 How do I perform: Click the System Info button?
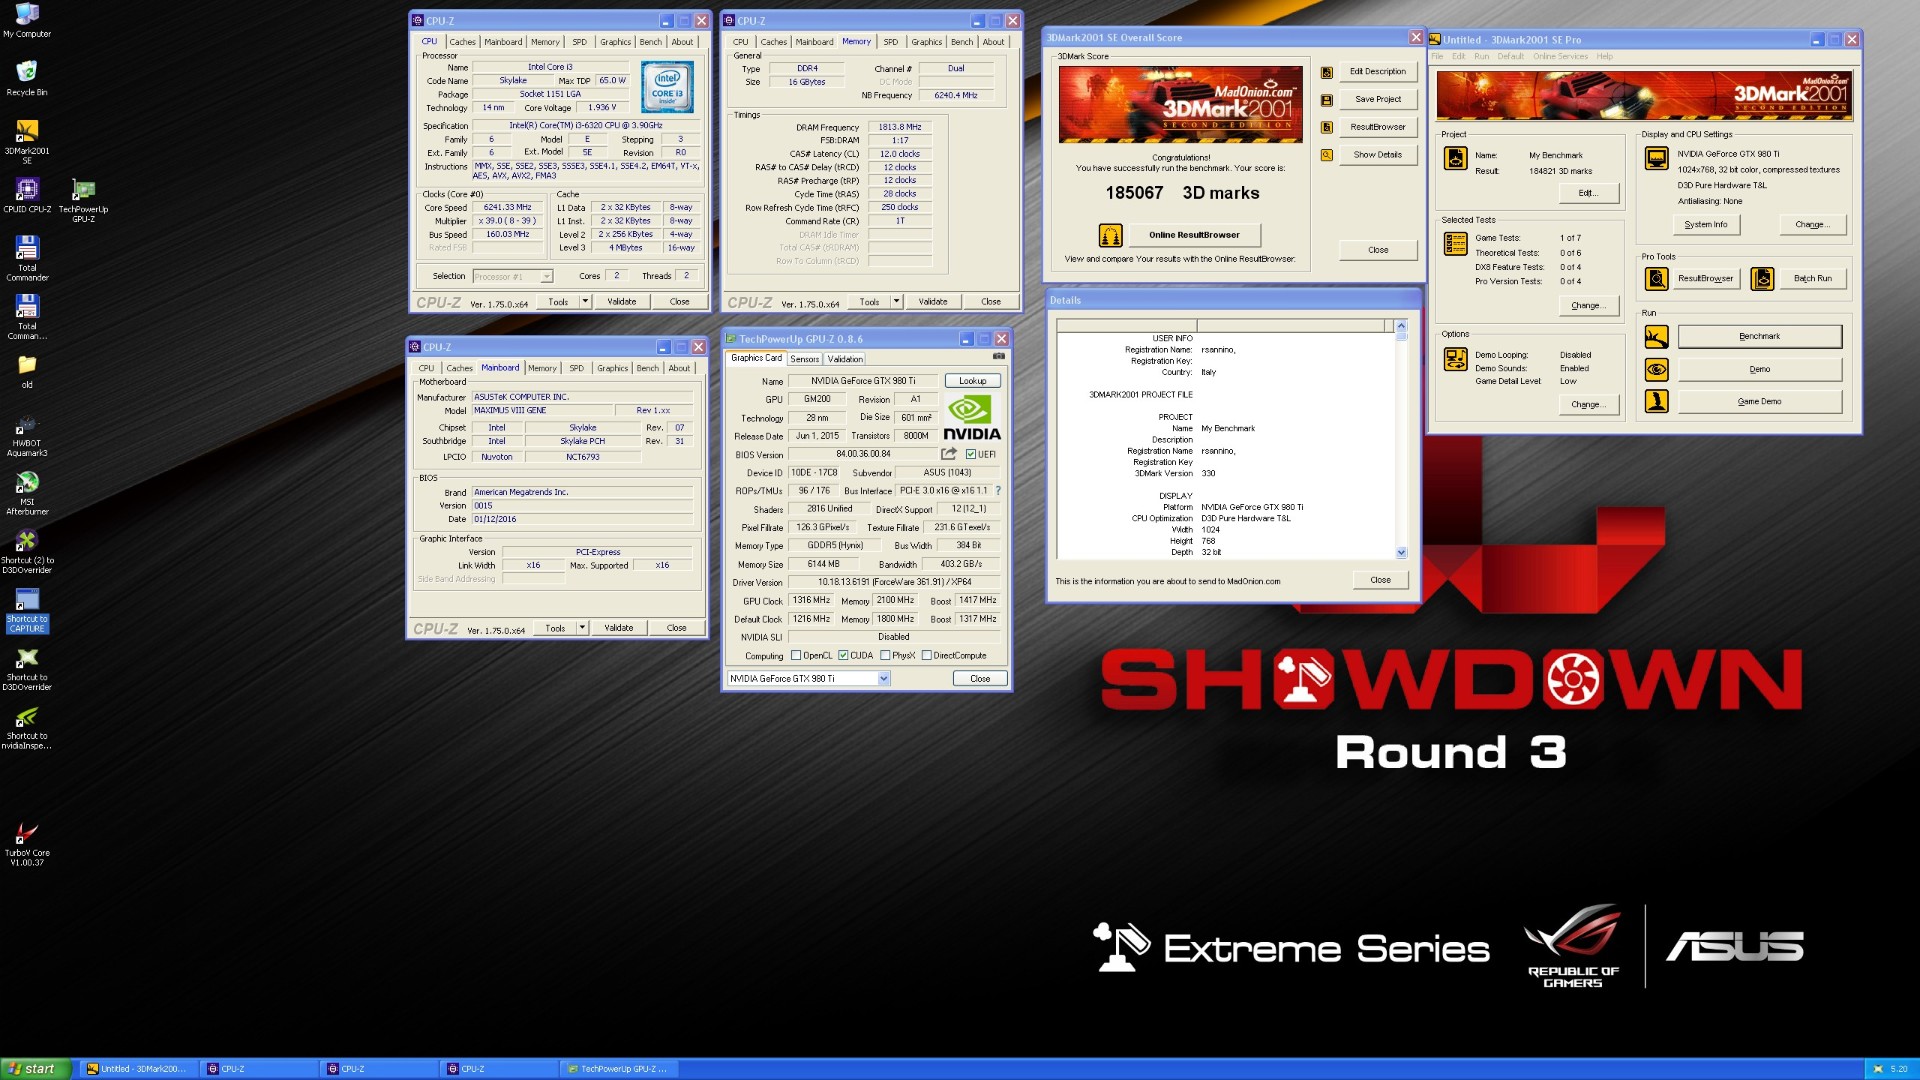point(1705,225)
